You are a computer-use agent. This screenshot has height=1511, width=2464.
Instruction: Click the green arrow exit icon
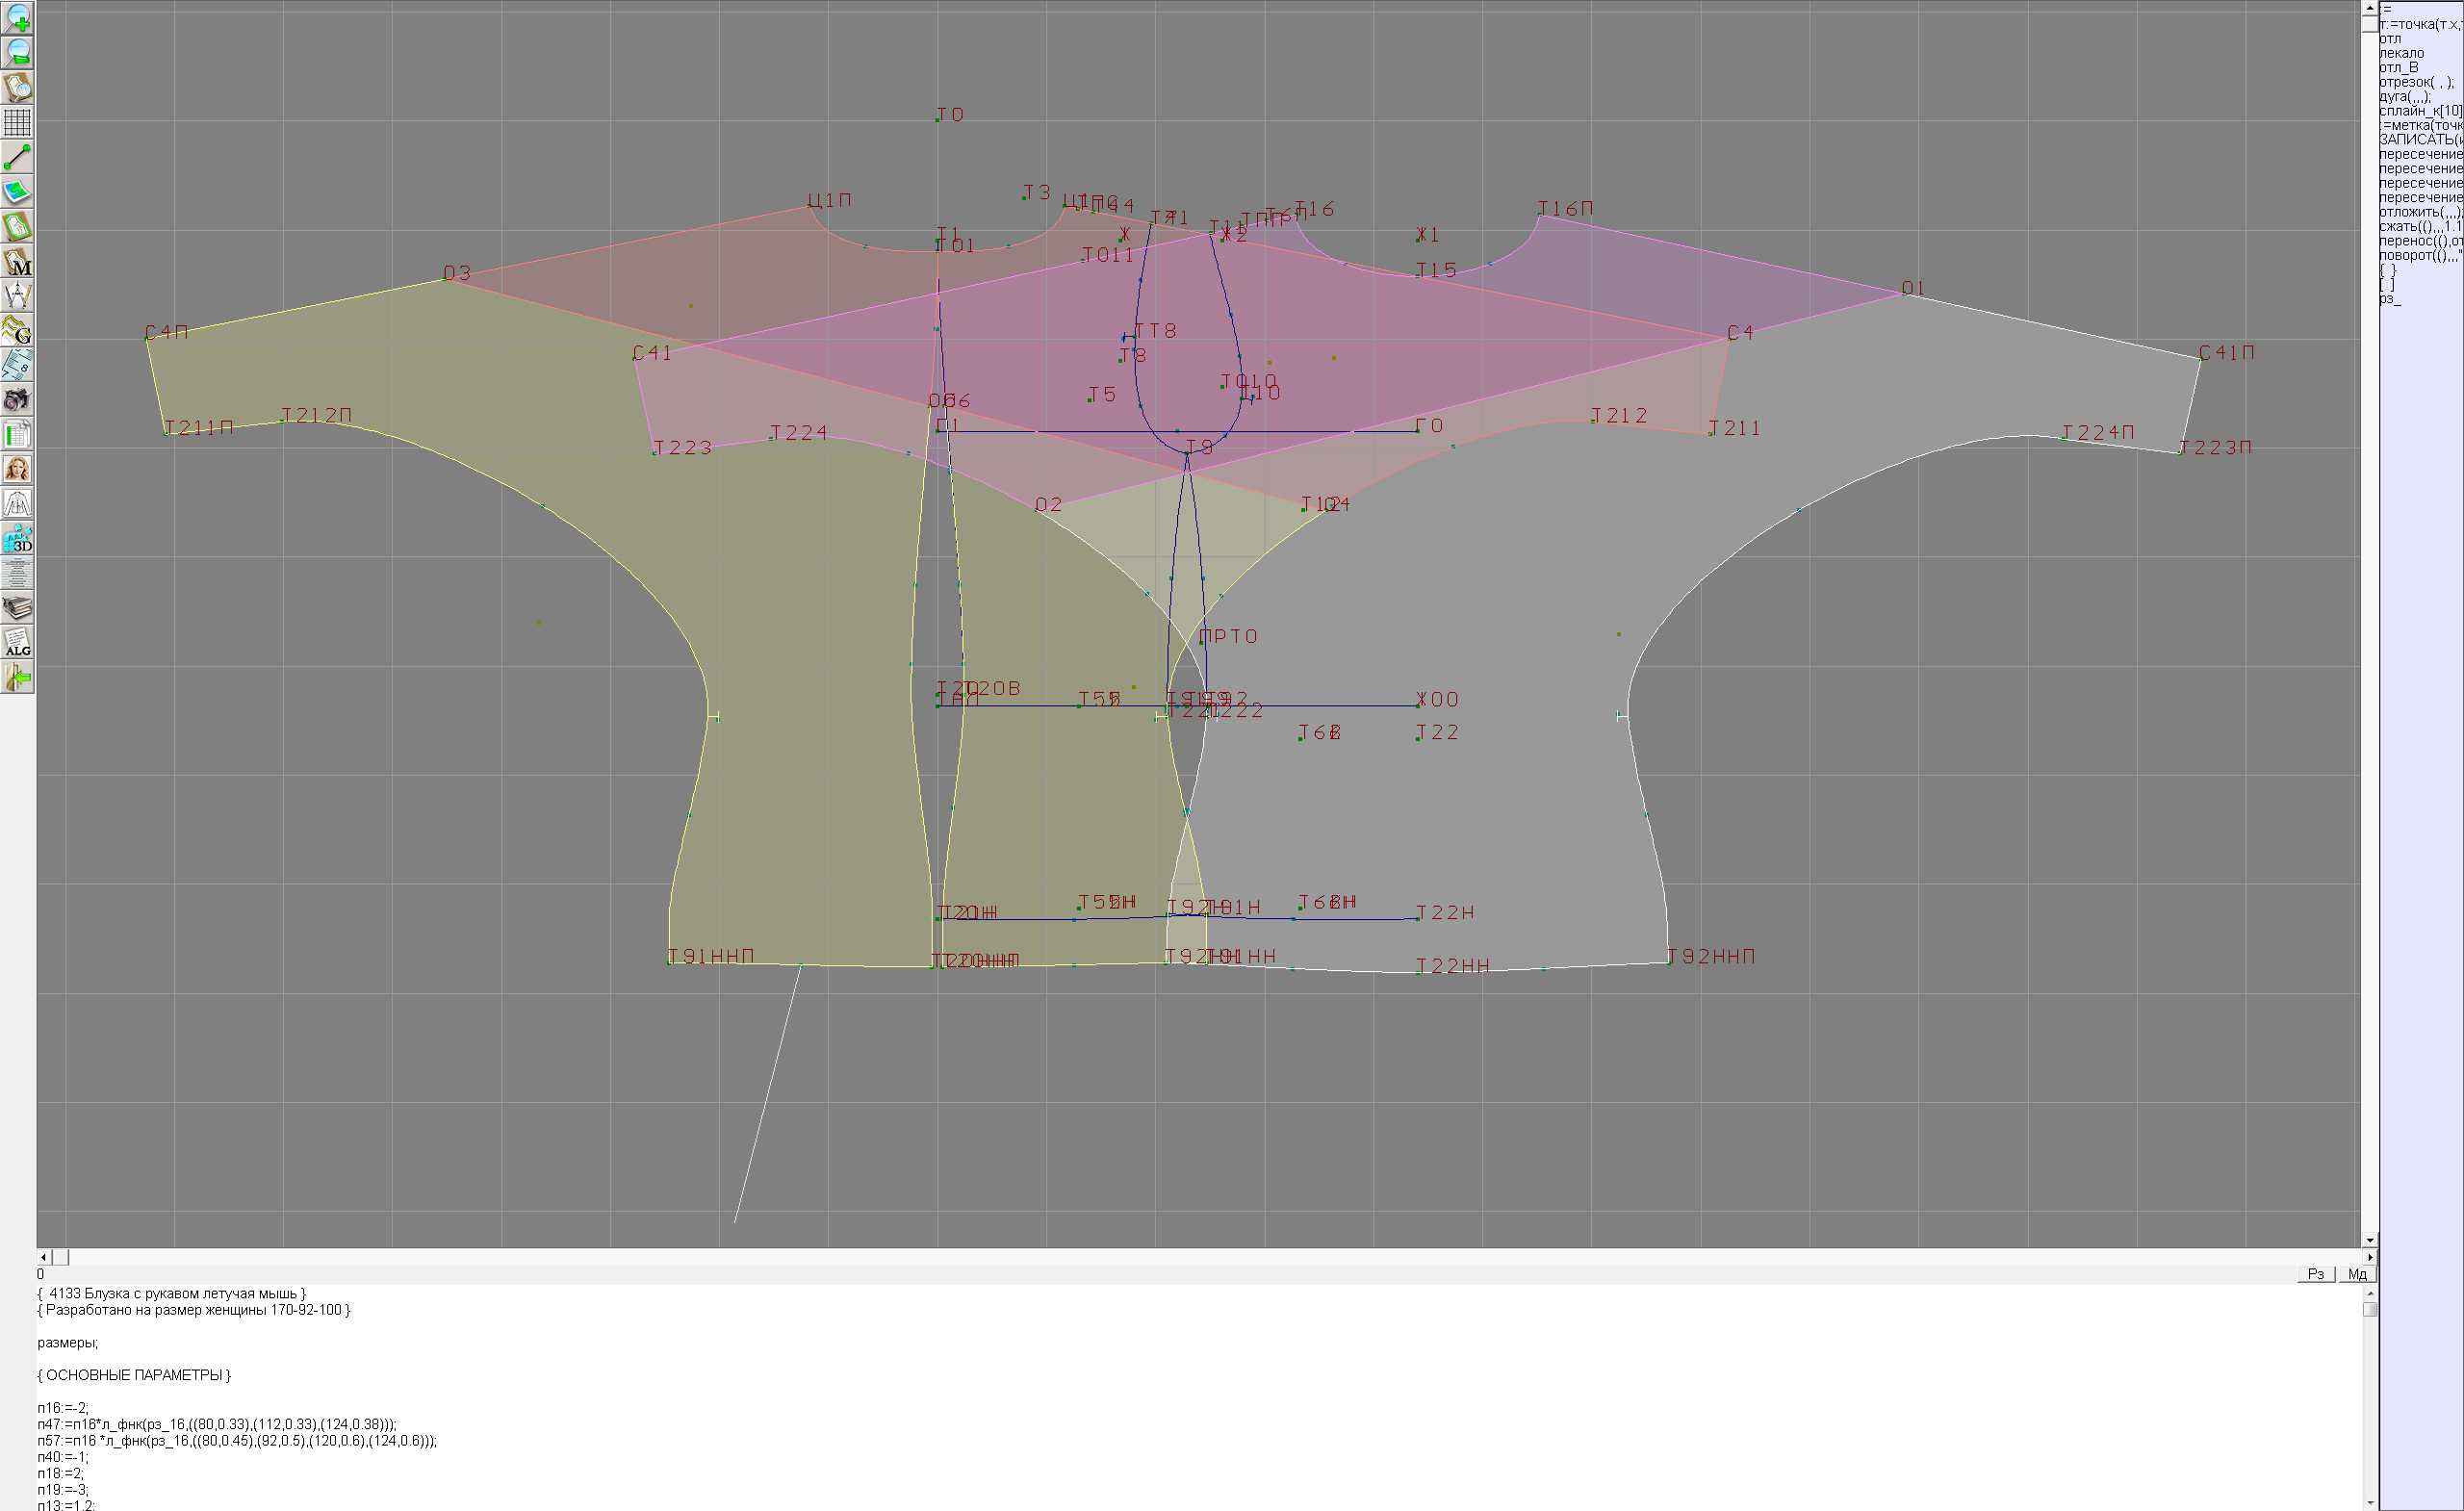[x=17, y=678]
